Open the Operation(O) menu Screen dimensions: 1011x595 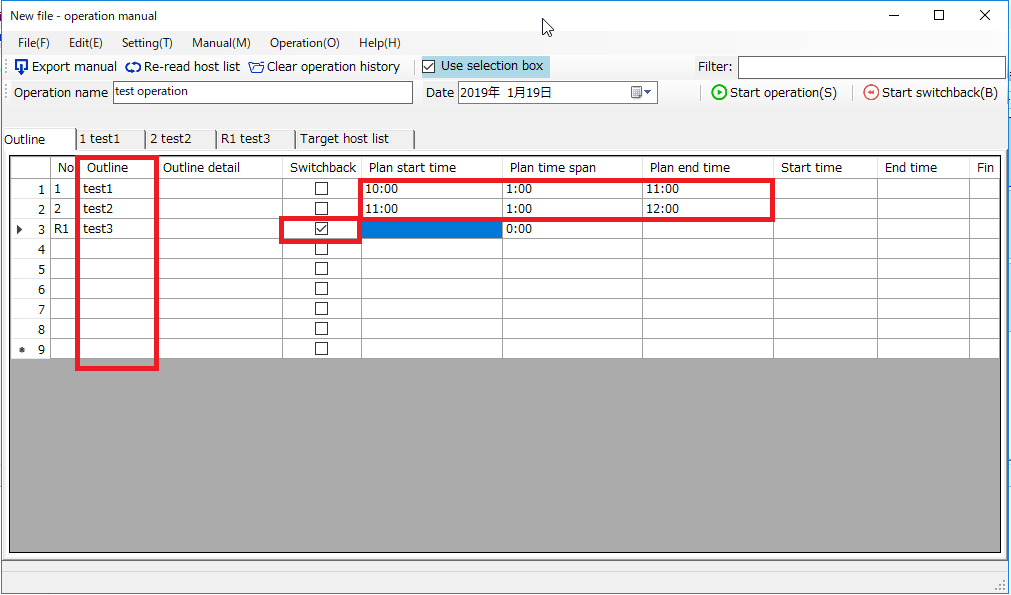pos(304,43)
